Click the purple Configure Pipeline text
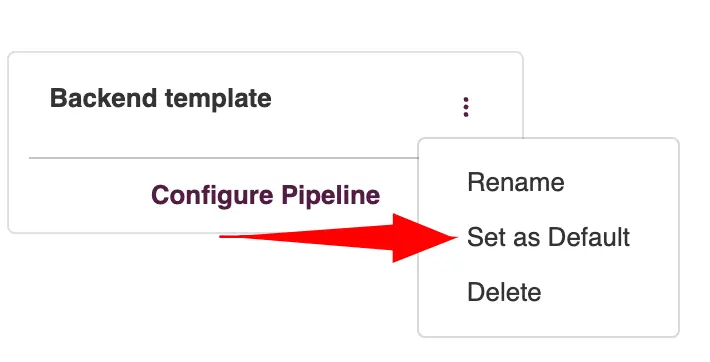710x362 pixels. point(265,195)
